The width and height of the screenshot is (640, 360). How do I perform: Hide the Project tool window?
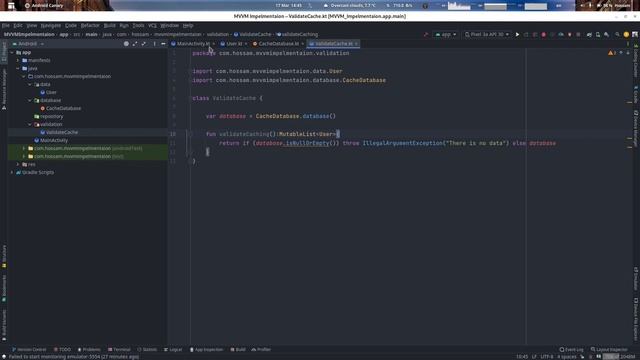163,44
